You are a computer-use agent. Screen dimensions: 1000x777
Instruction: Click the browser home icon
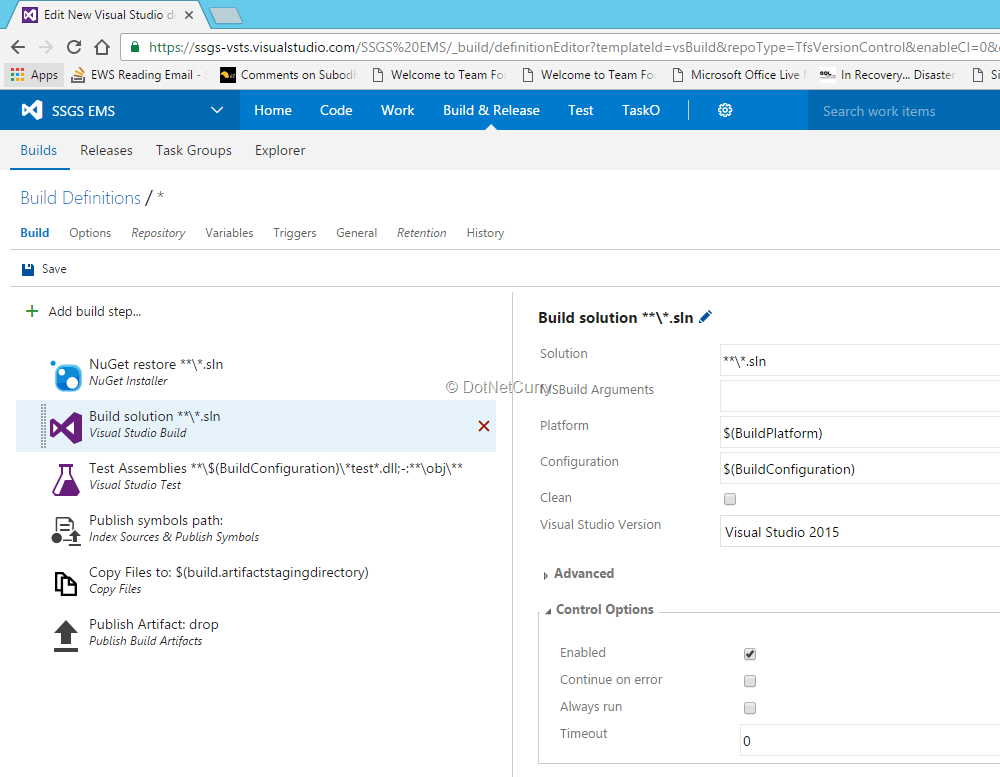(x=102, y=47)
